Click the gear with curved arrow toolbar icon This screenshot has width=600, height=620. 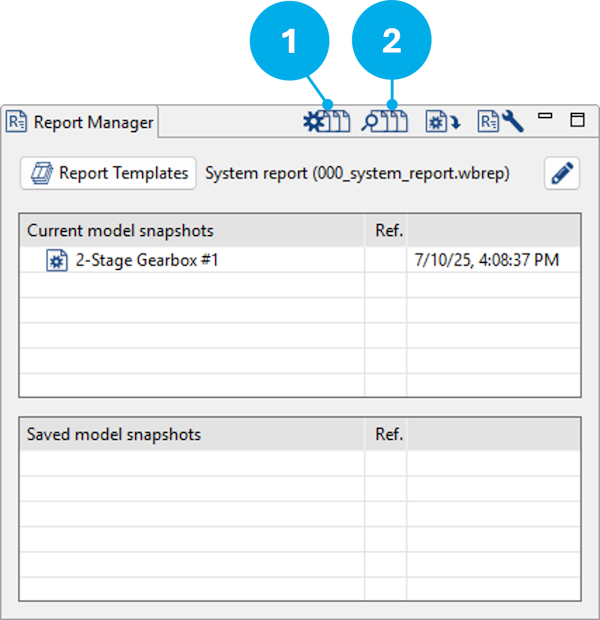[442, 122]
